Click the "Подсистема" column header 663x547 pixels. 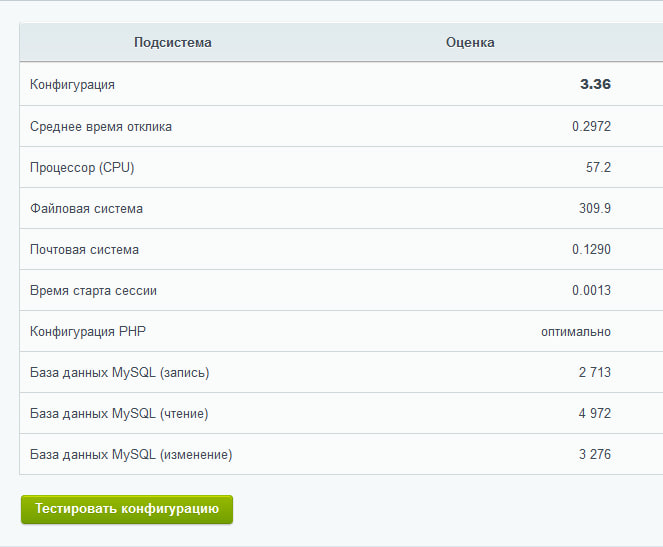click(x=172, y=43)
